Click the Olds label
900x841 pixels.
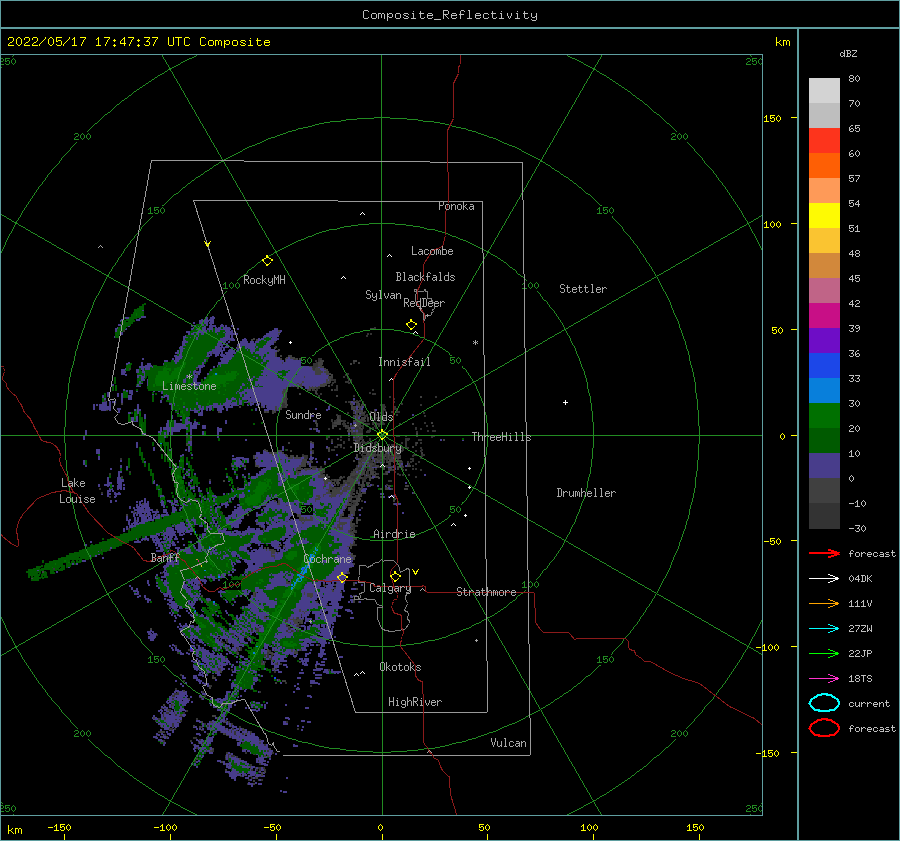pos(381,416)
